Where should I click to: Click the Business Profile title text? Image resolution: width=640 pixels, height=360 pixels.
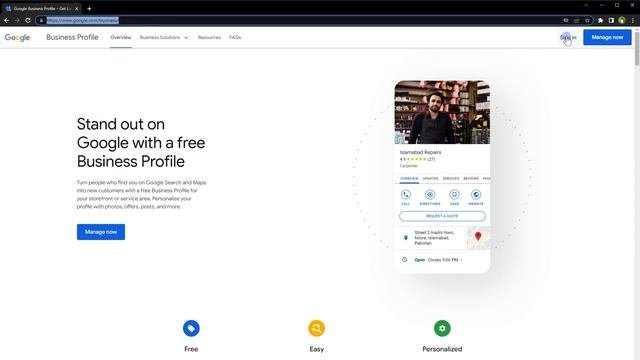[72, 37]
